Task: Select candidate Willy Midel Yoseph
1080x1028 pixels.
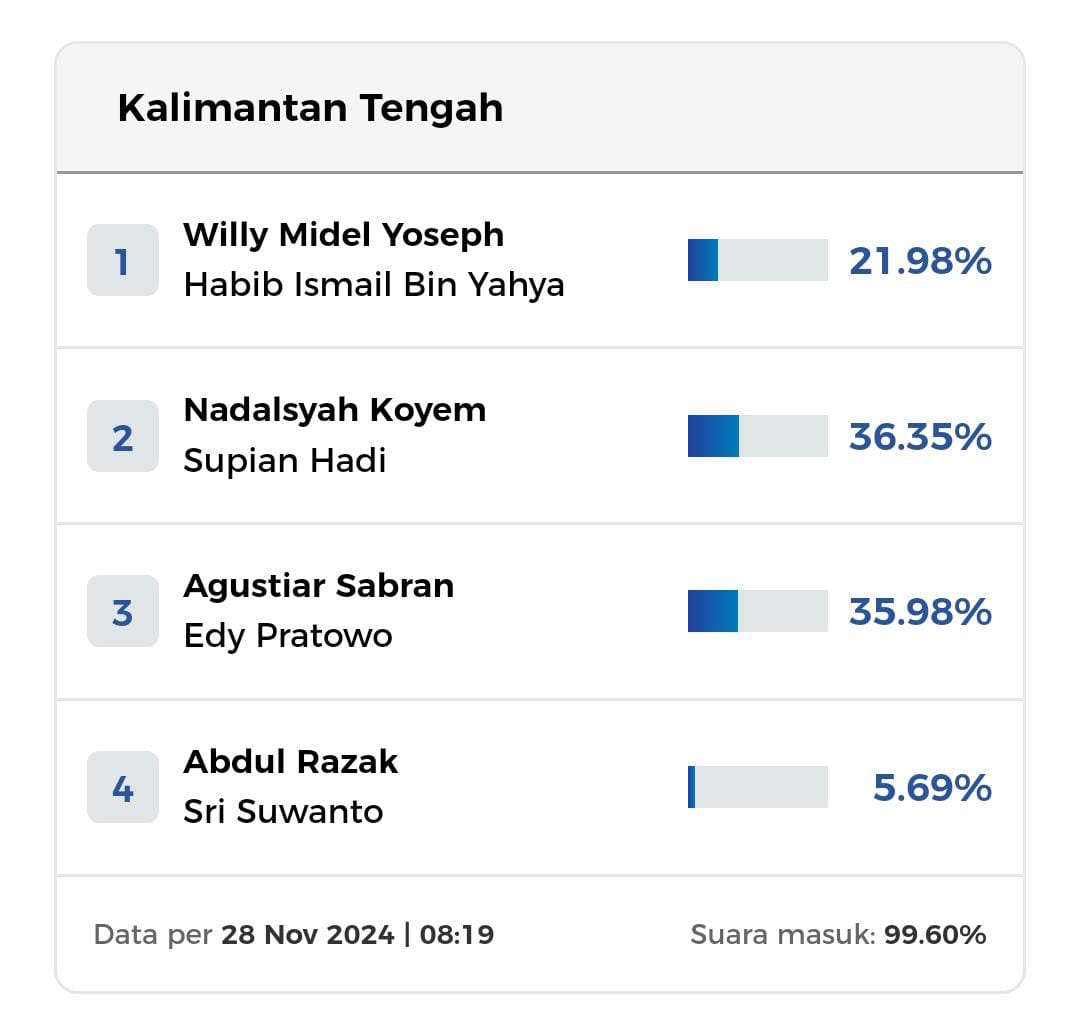Action: [343, 235]
